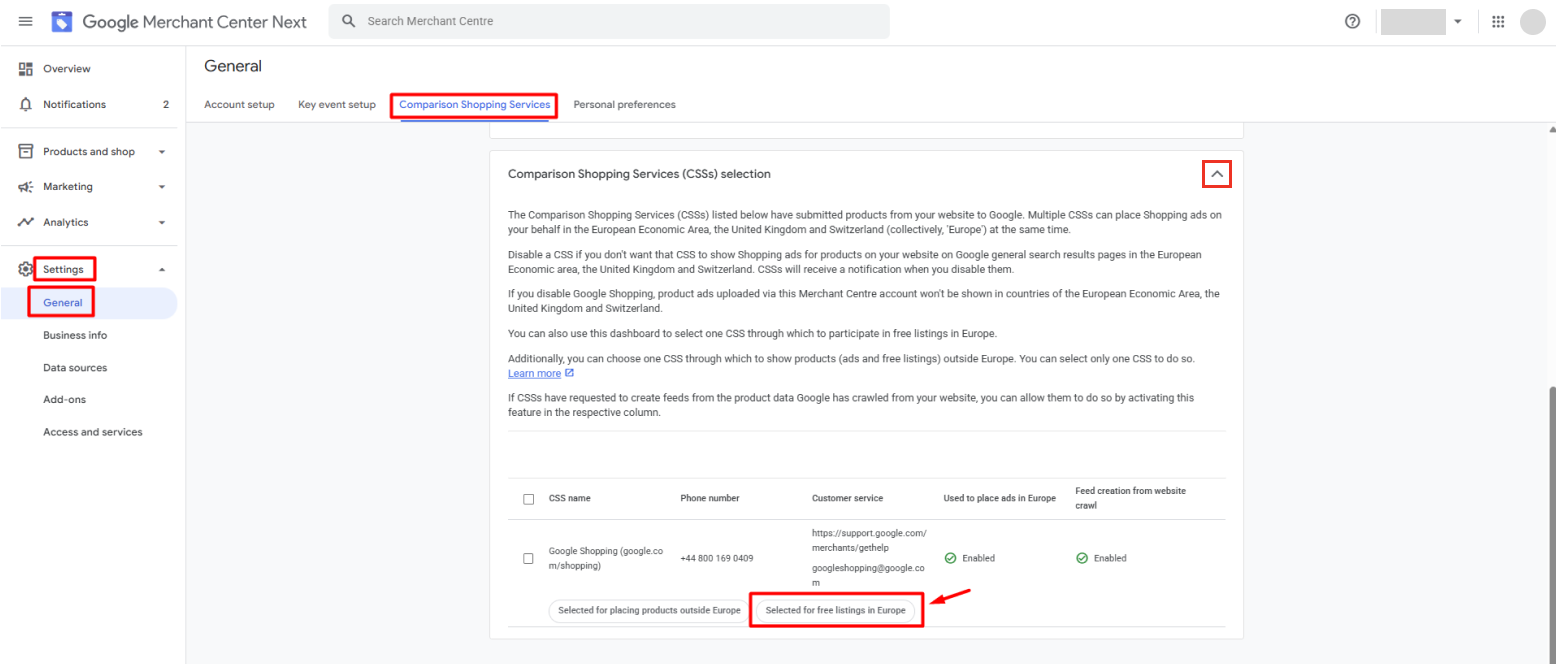This screenshot has width=1556, height=664.
Task: Click the help question mark icon
Action: (1352, 21)
